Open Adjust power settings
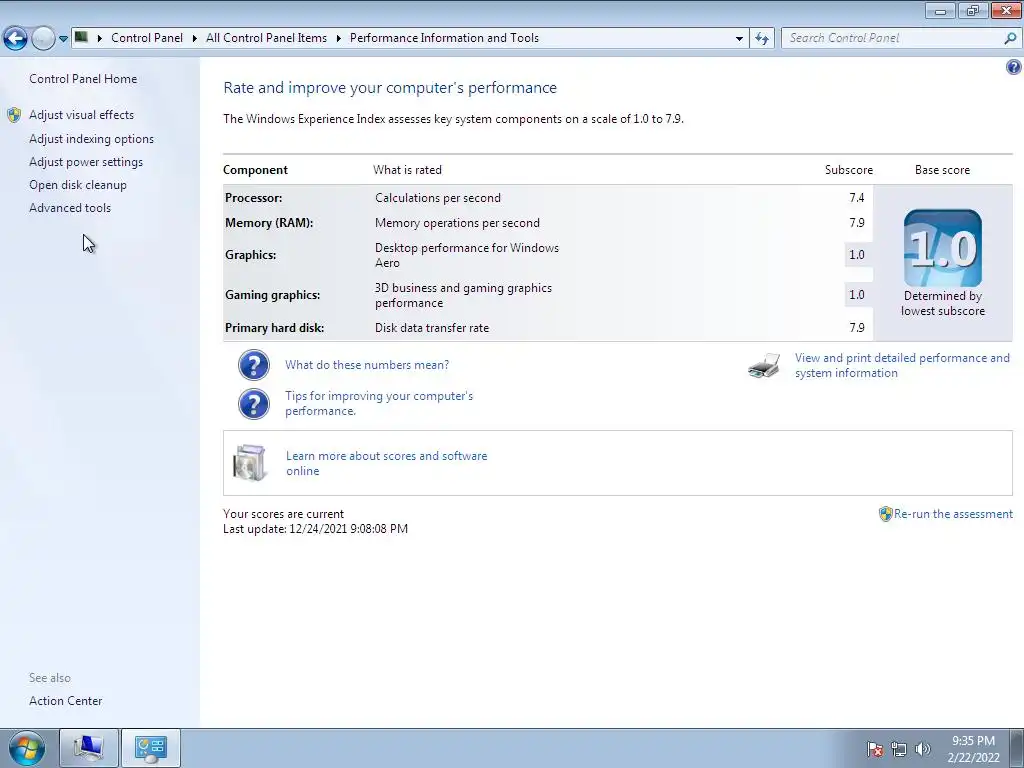Viewport: 1024px width, 768px height. pyautogui.click(x=86, y=162)
